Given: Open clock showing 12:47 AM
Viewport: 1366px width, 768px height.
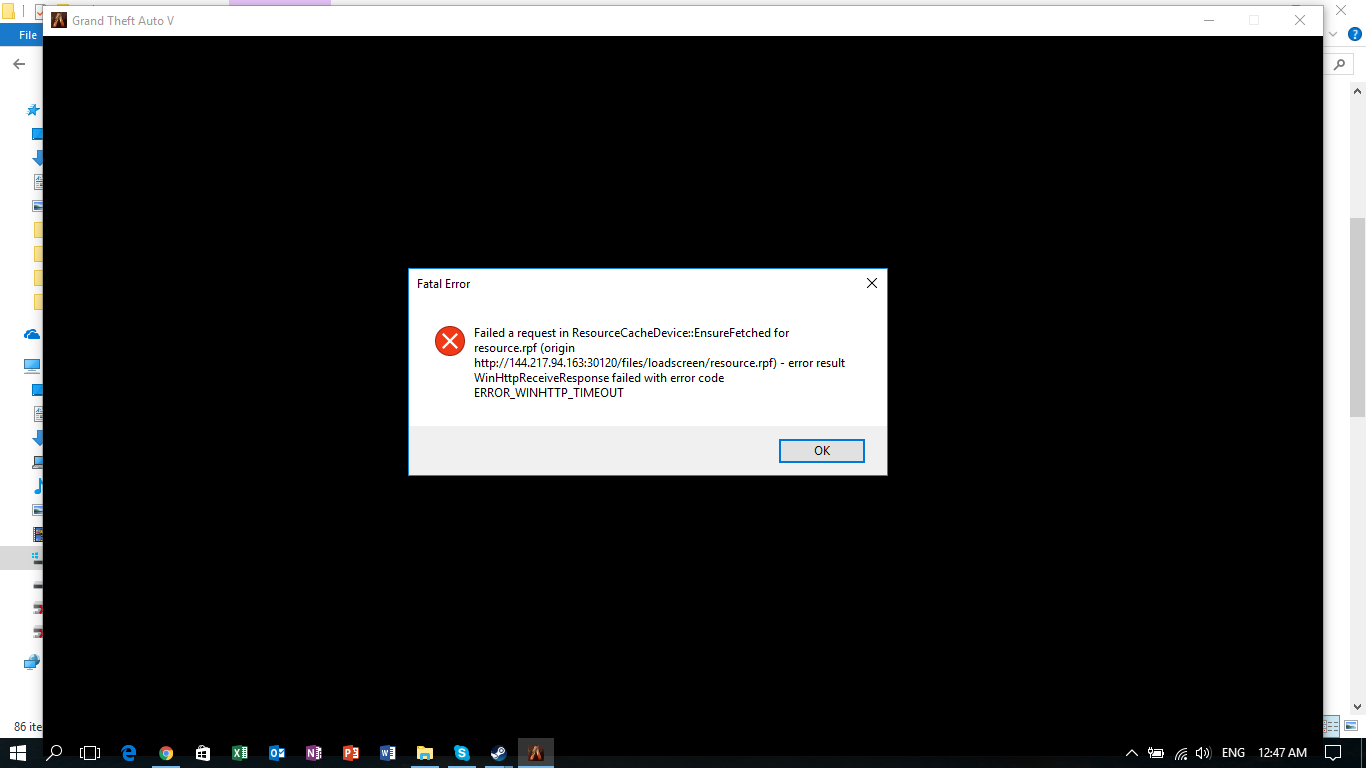Looking at the screenshot, I should (x=1283, y=753).
